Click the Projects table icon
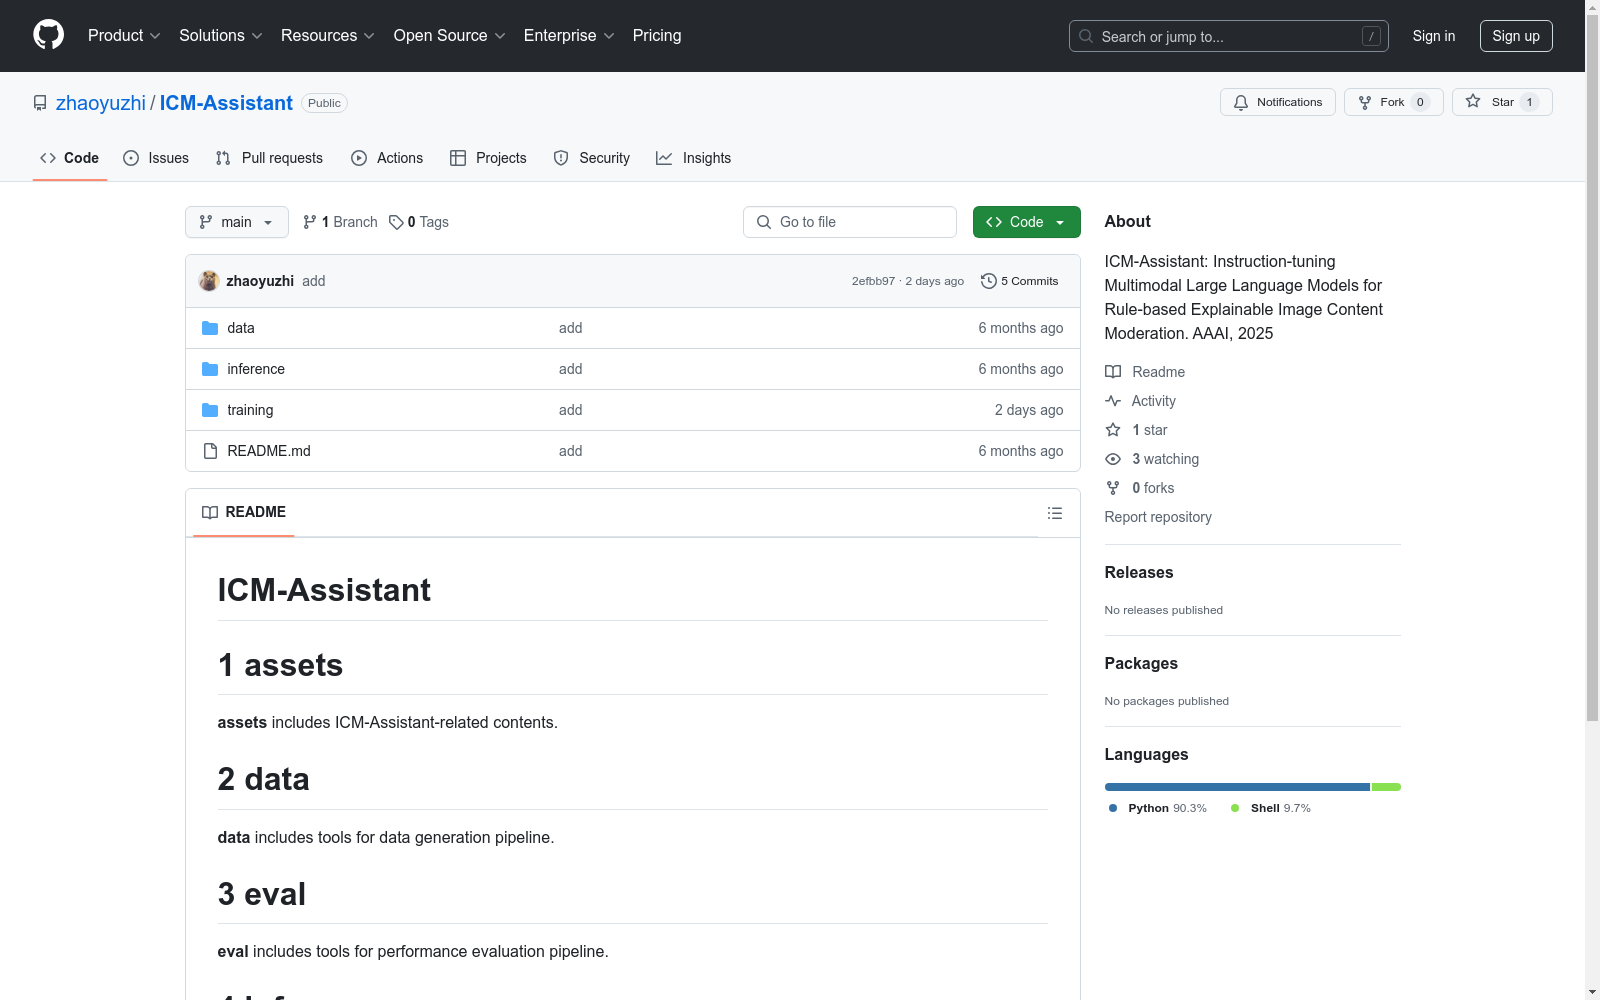The image size is (1600, 1000). 458,158
